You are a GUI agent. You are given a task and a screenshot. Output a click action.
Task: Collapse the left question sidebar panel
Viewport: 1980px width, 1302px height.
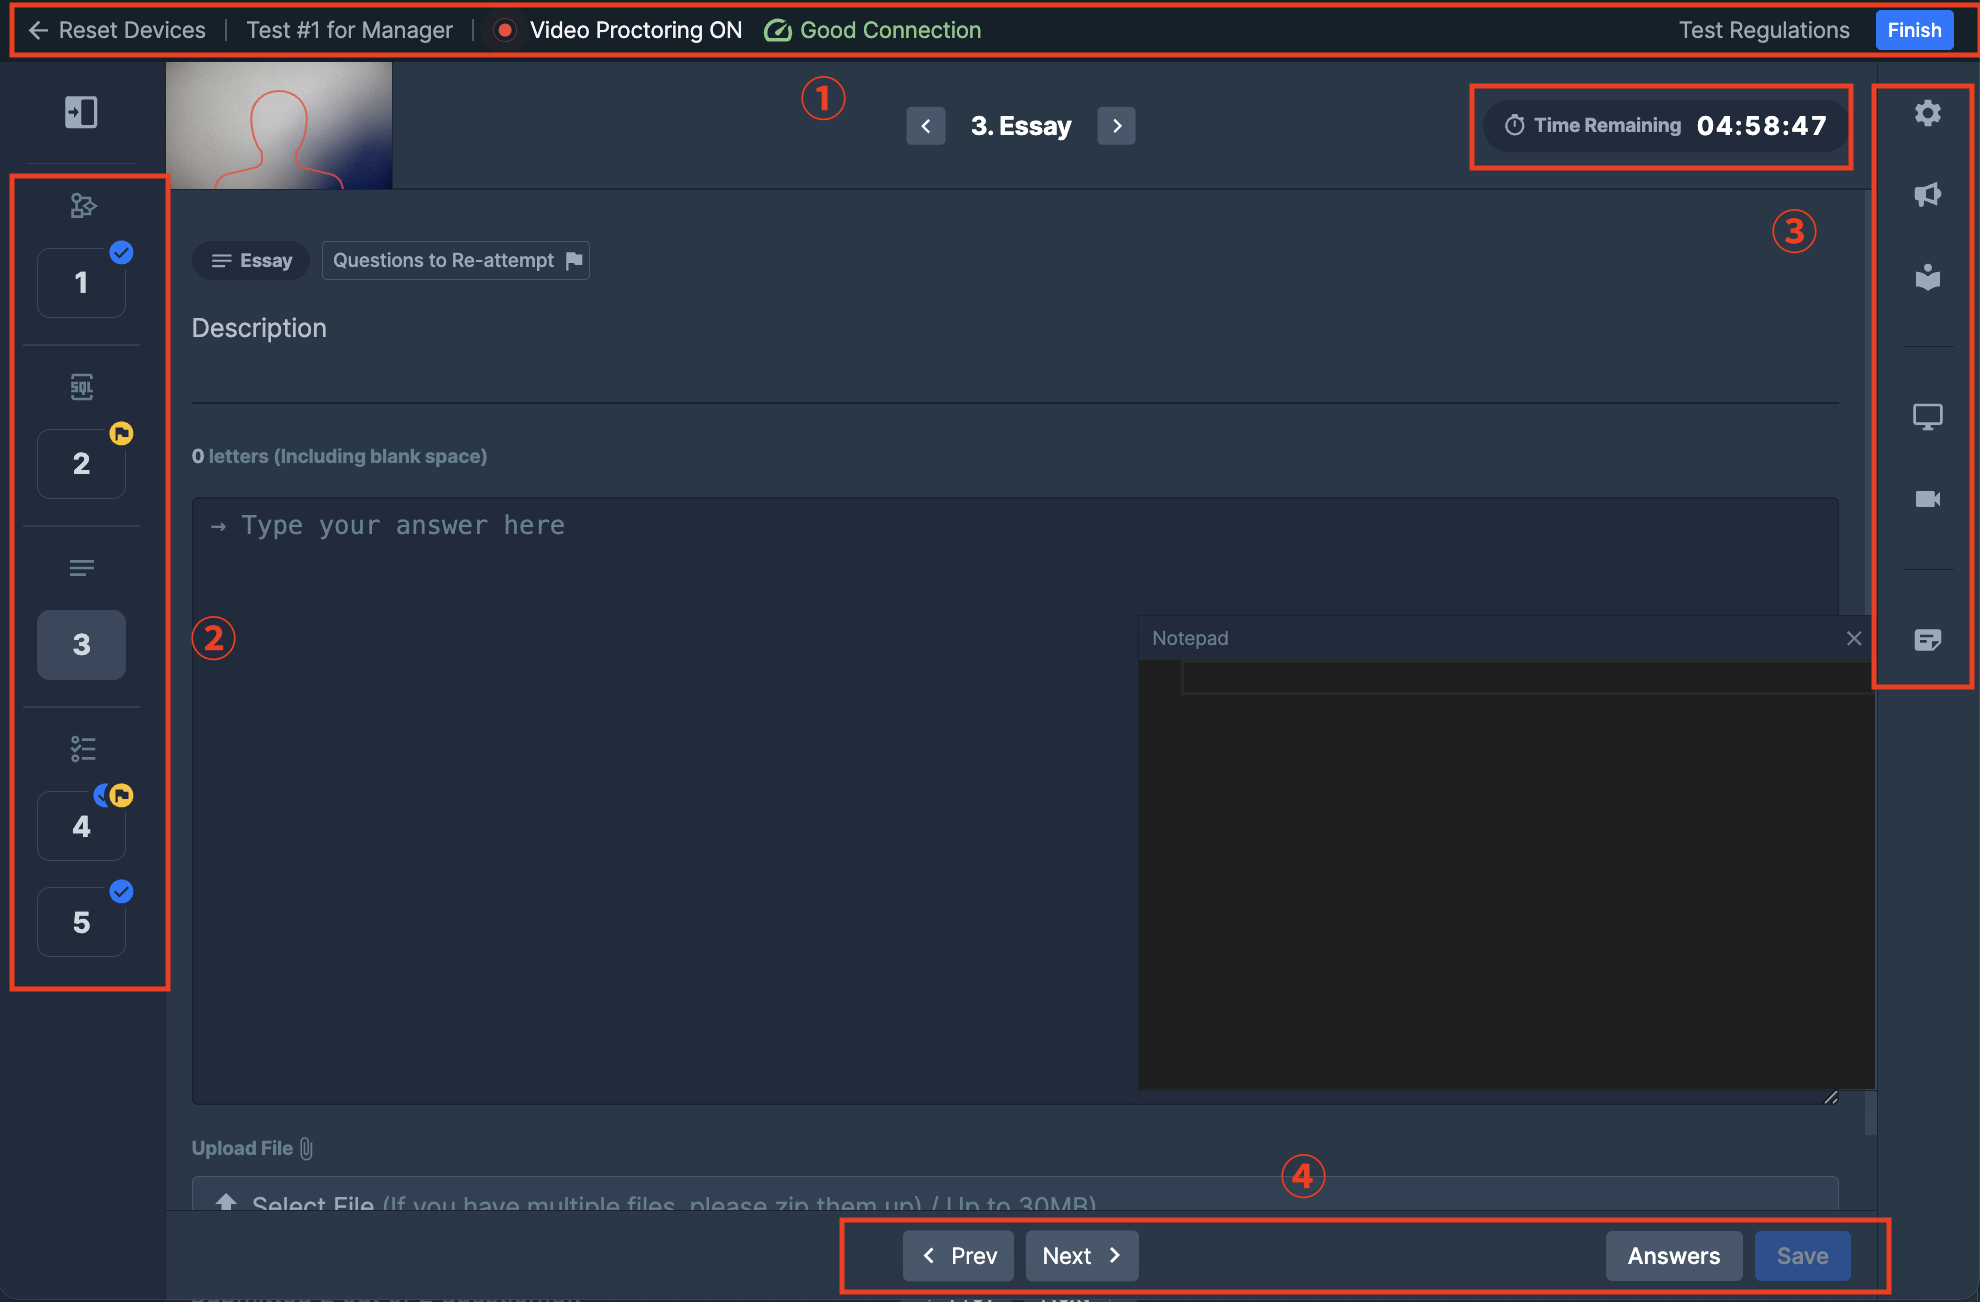pyautogui.click(x=81, y=112)
